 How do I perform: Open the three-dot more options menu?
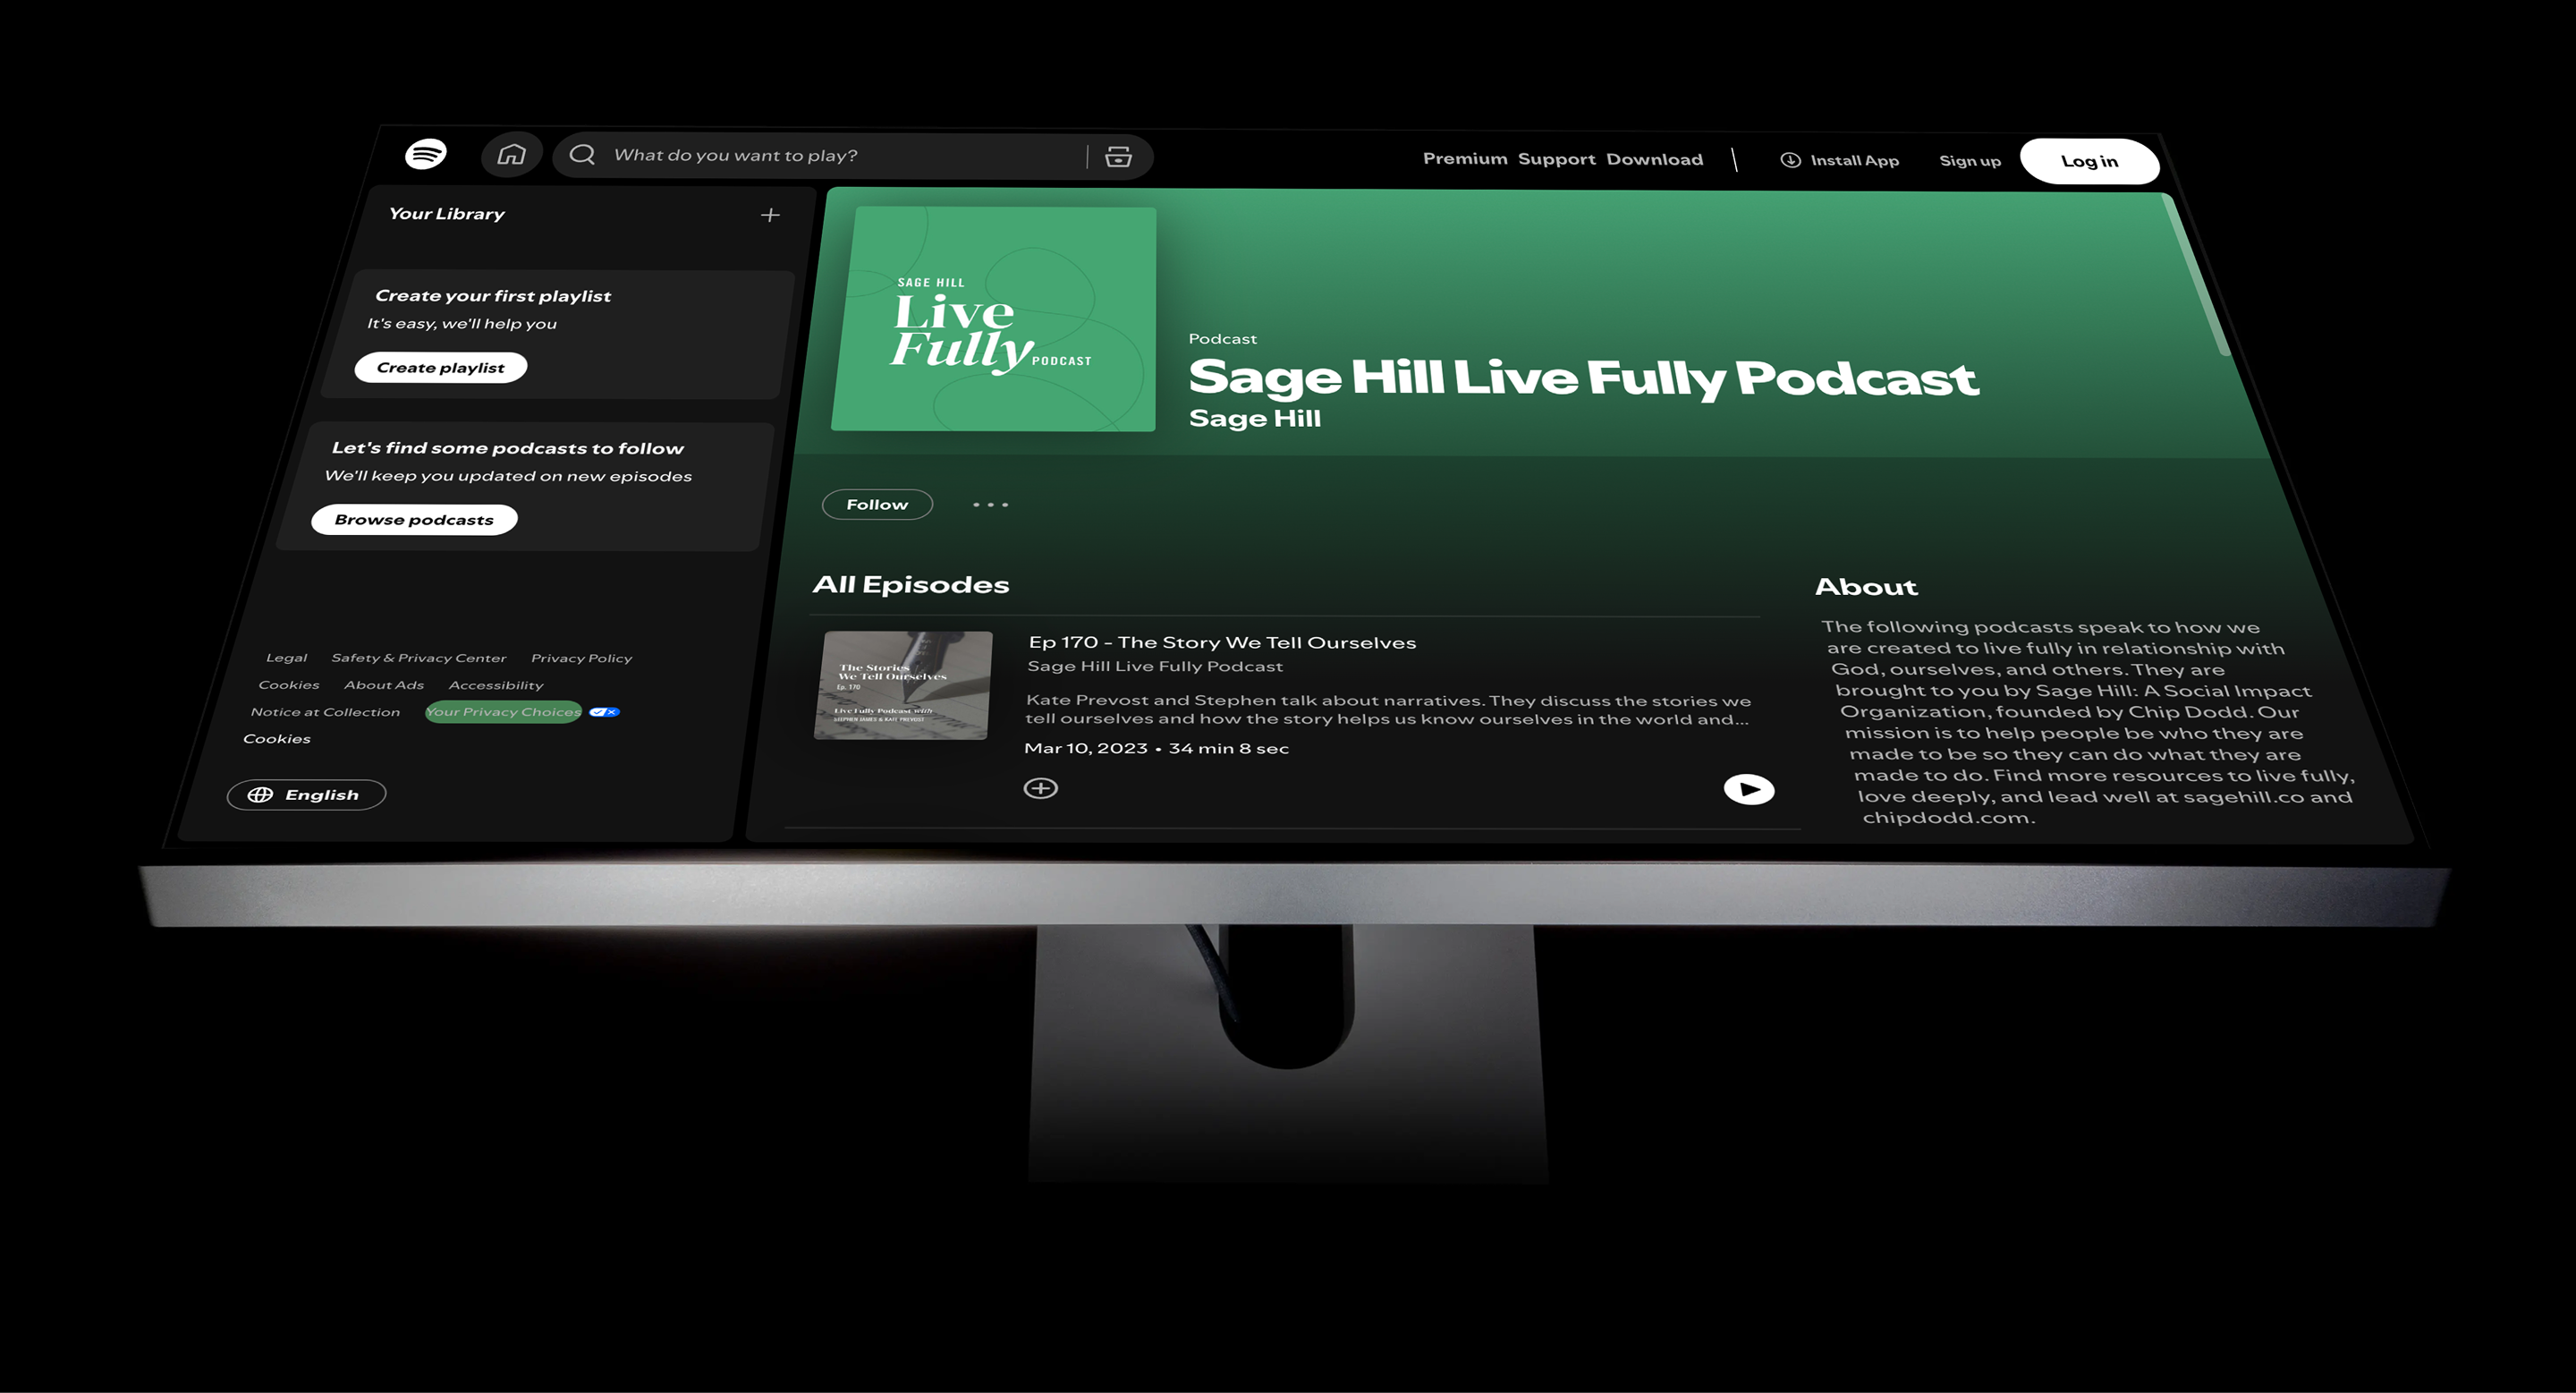point(990,505)
